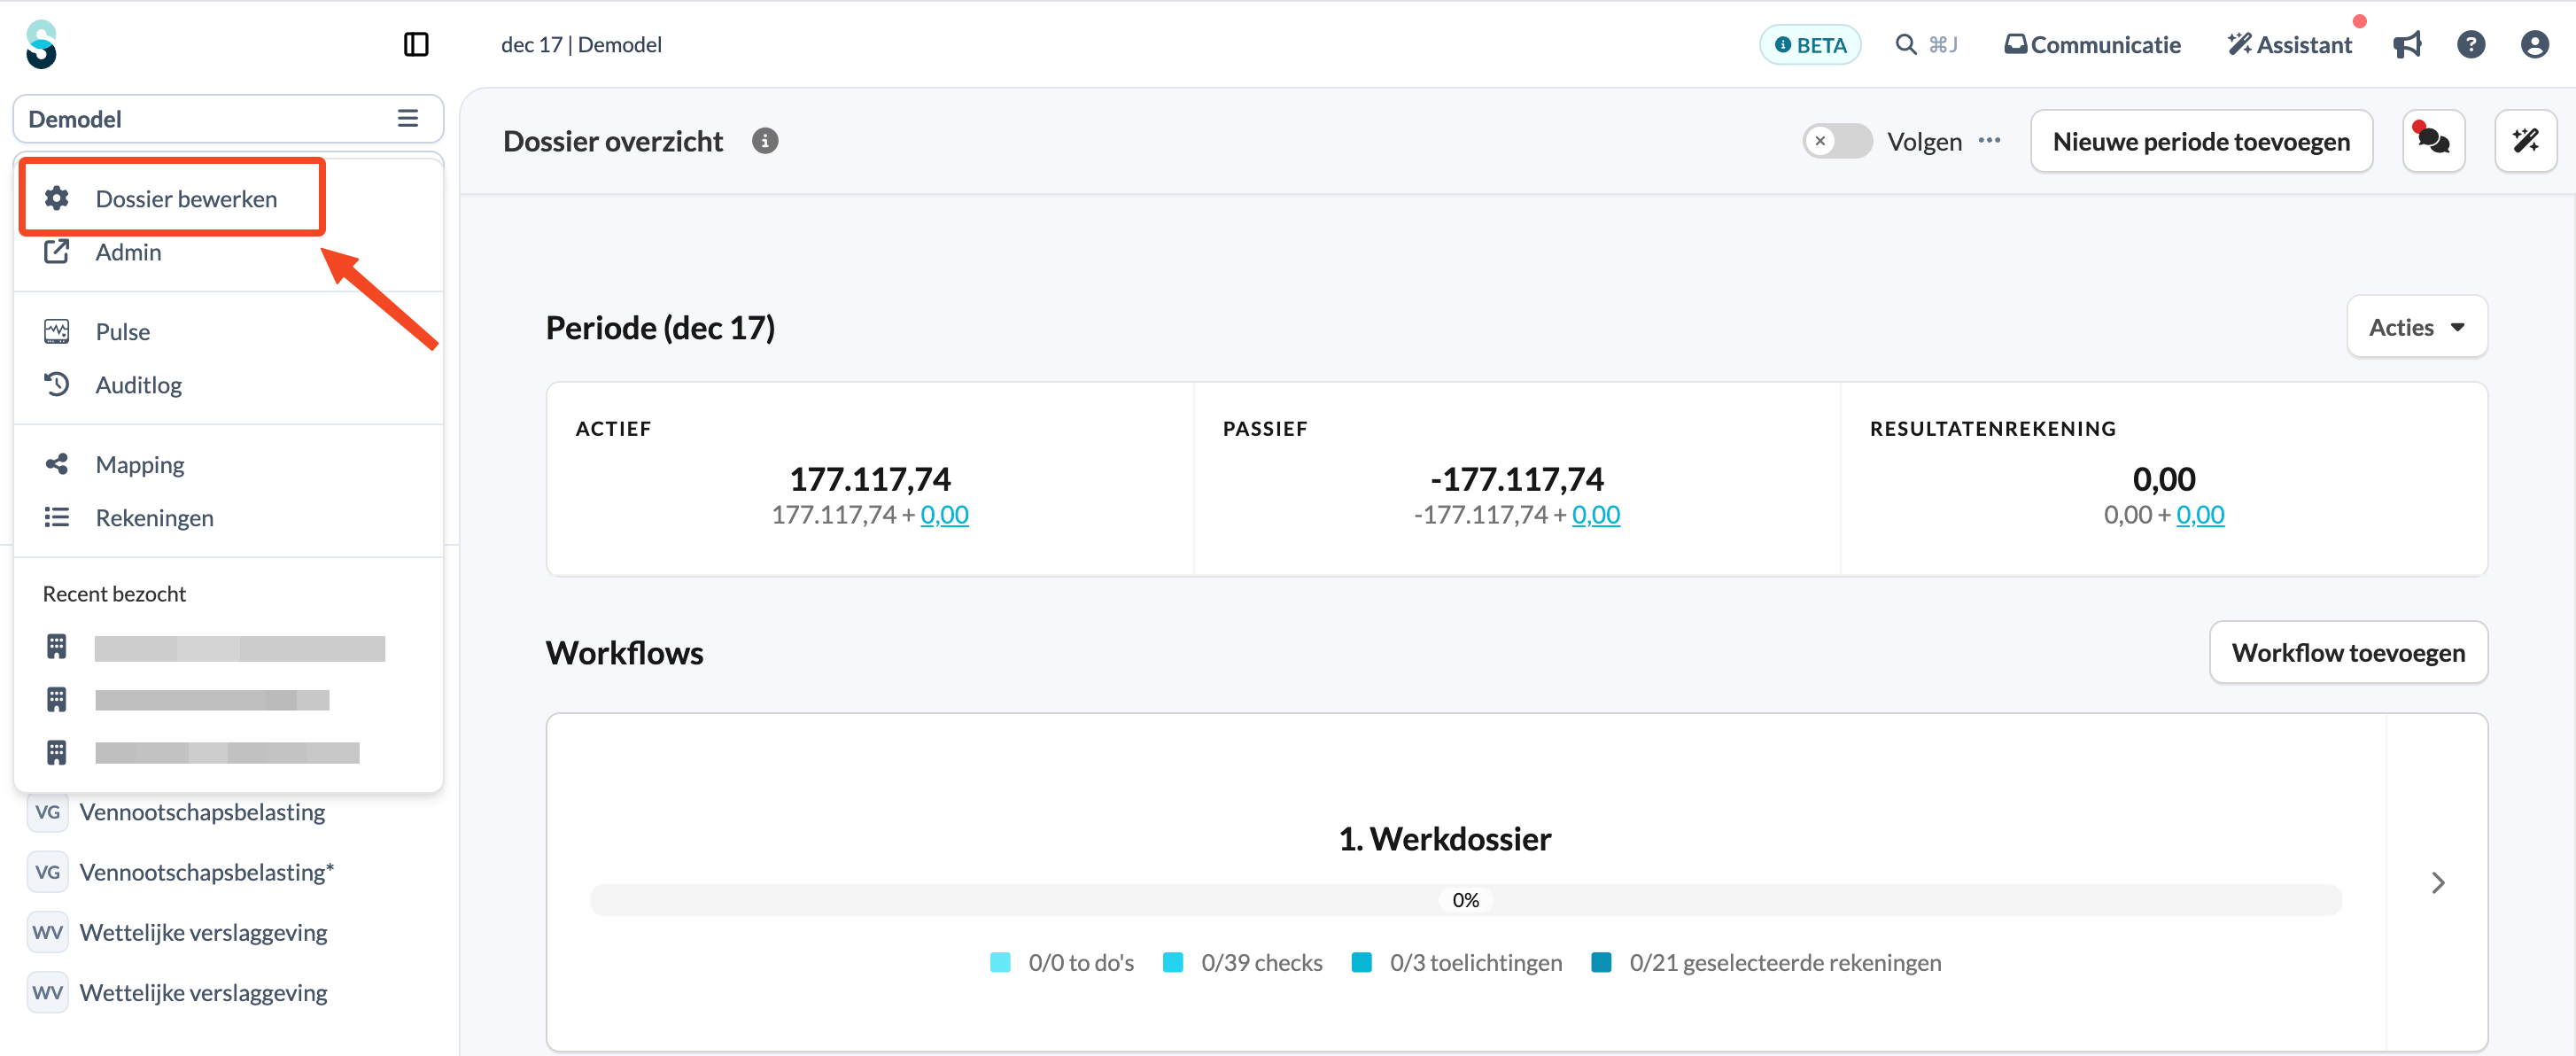Click the three dots next to Volgen
The height and width of the screenshot is (1056, 2576).
coord(1989,140)
